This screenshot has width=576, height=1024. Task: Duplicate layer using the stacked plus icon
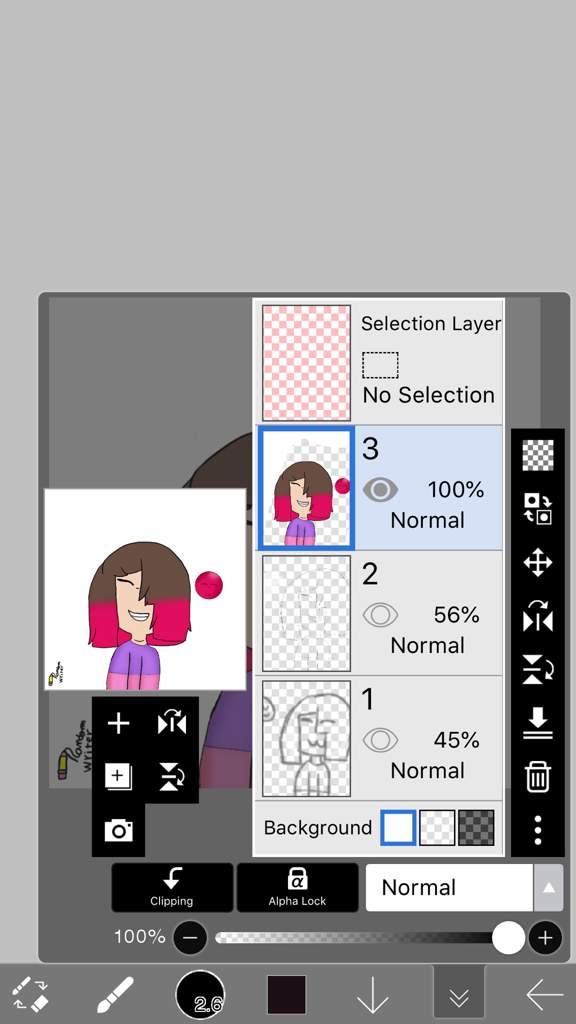118,777
